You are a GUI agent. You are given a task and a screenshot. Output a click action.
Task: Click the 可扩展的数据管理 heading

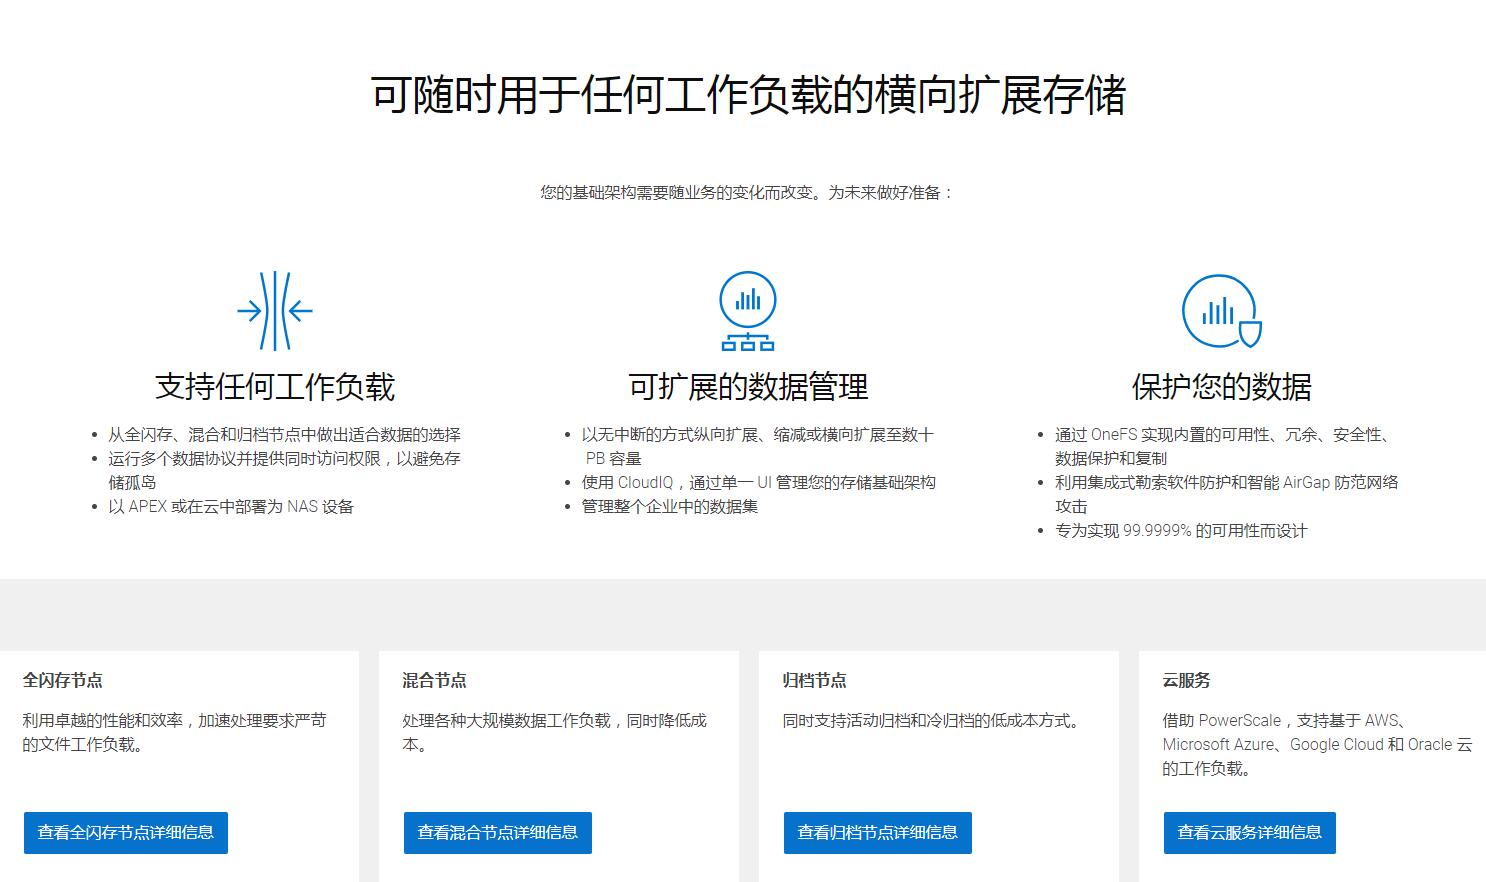(x=747, y=387)
